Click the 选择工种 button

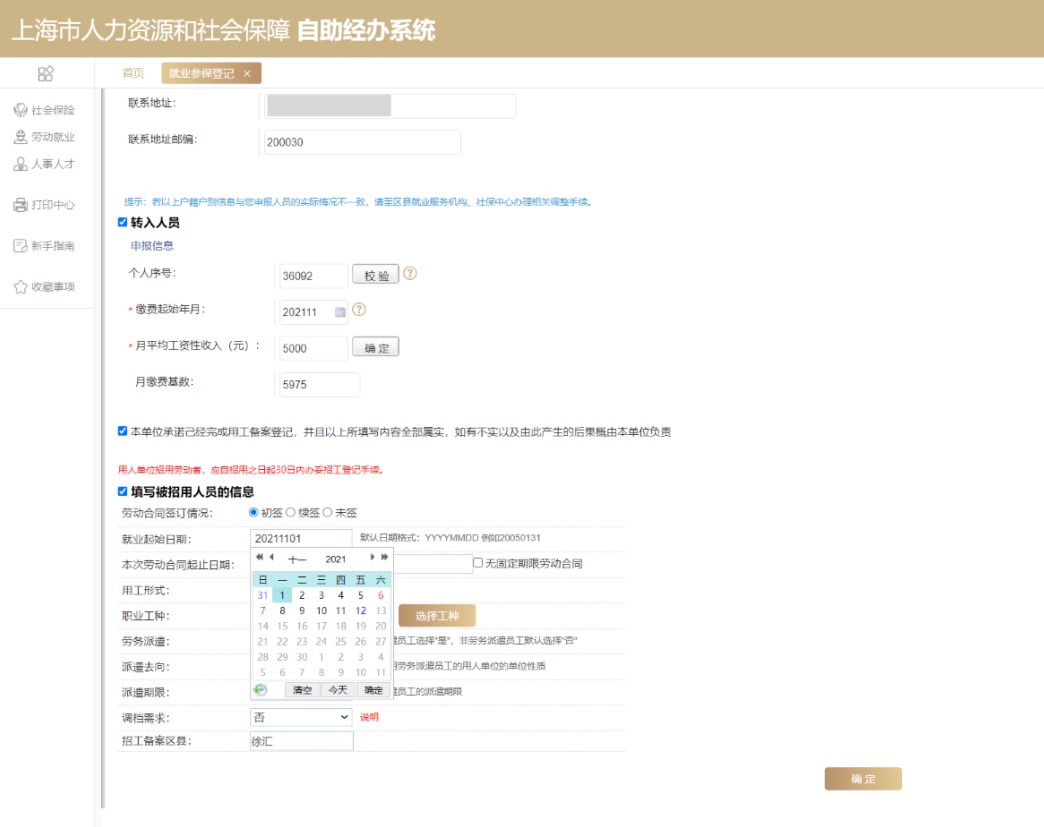tap(437, 616)
